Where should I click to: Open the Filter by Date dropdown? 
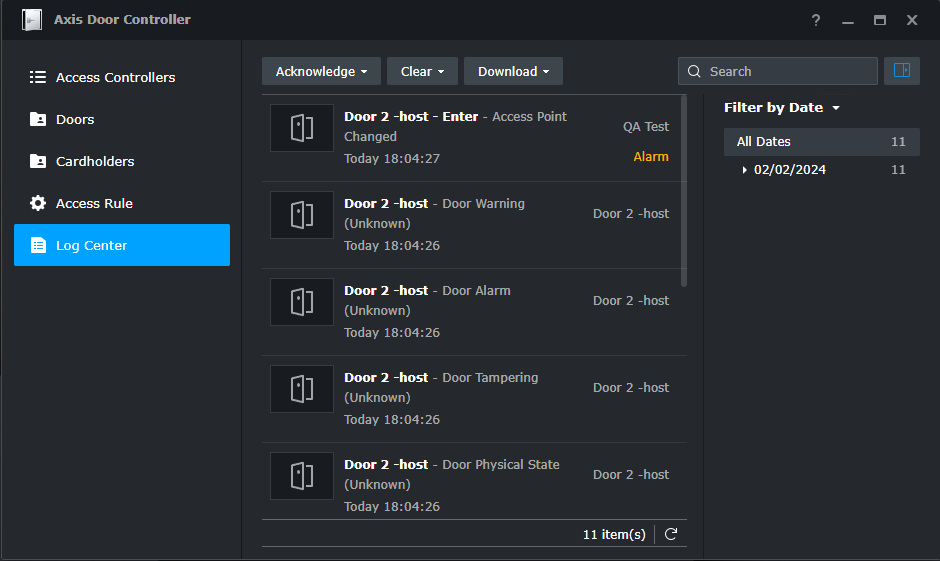pyautogui.click(x=782, y=108)
